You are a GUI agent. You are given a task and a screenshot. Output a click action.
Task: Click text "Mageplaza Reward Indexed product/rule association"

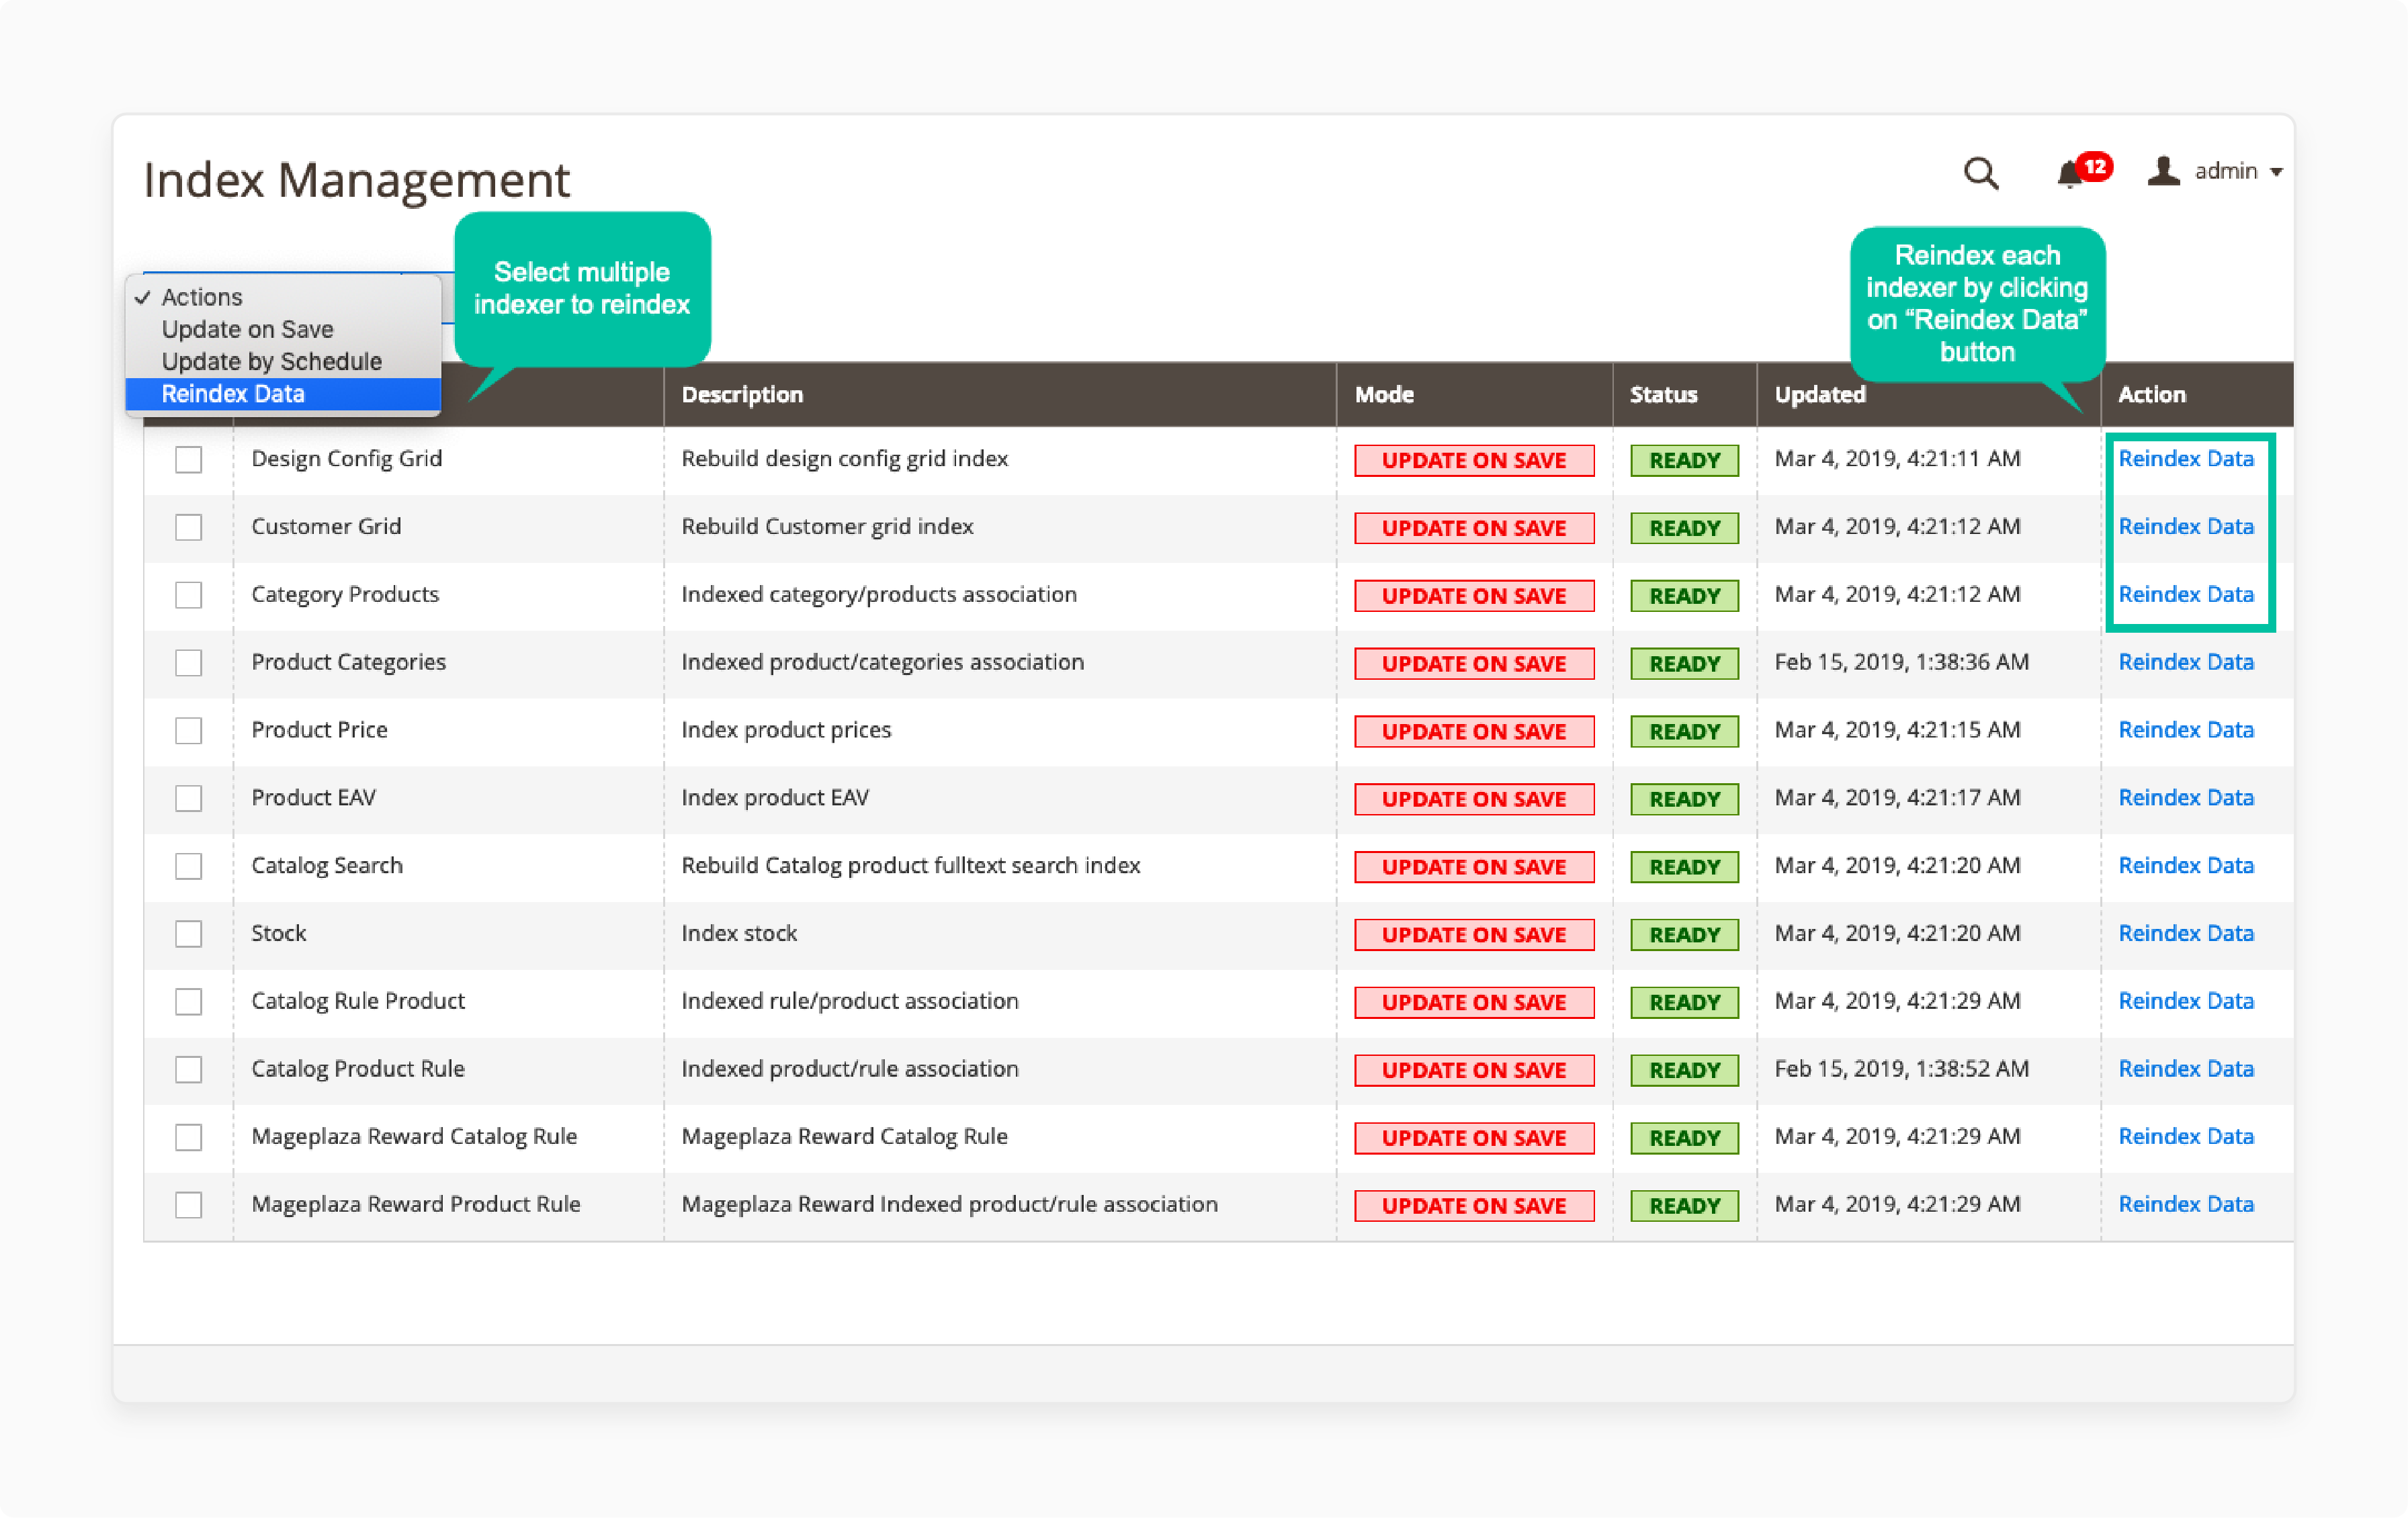click(x=949, y=1204)
